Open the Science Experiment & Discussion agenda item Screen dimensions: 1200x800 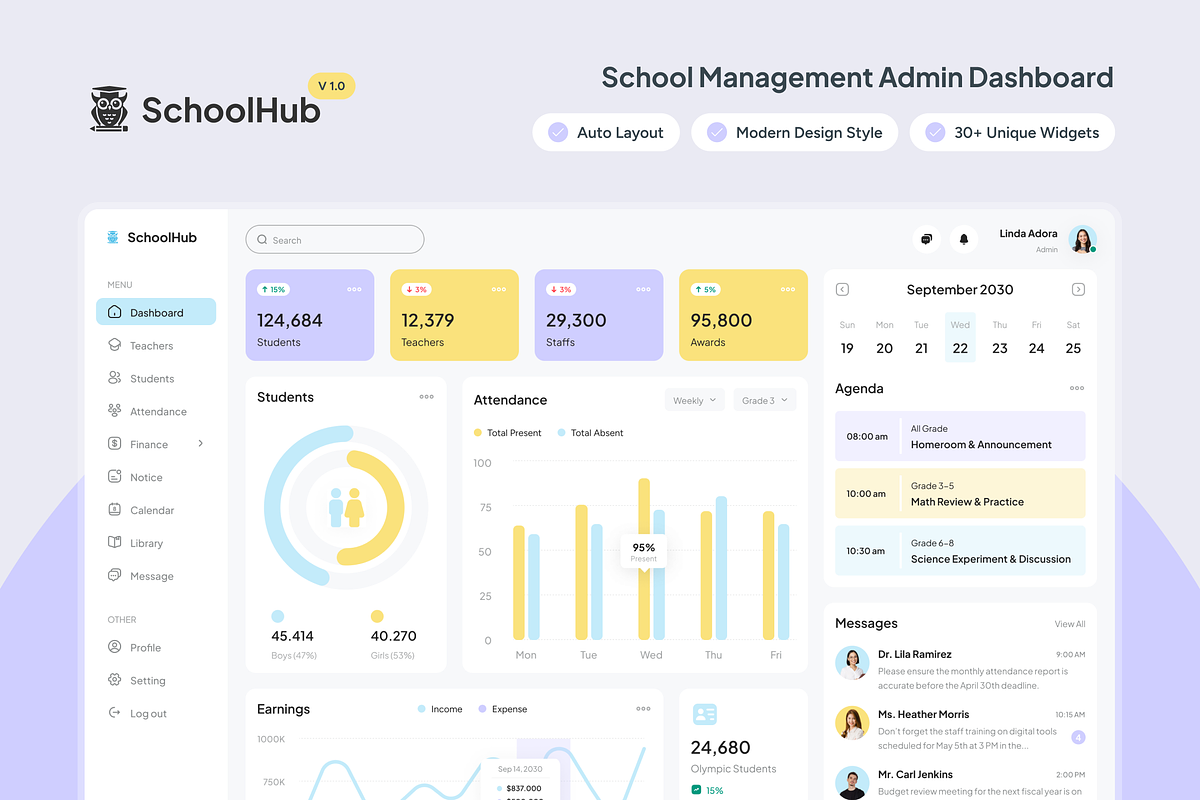pyautogui.click(x=960, y=551)
